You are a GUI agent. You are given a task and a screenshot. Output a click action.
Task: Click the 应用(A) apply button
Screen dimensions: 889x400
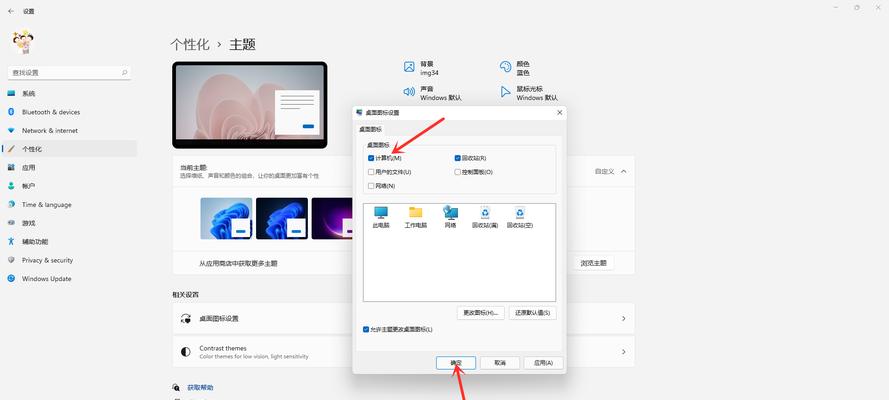coord(544,363)
